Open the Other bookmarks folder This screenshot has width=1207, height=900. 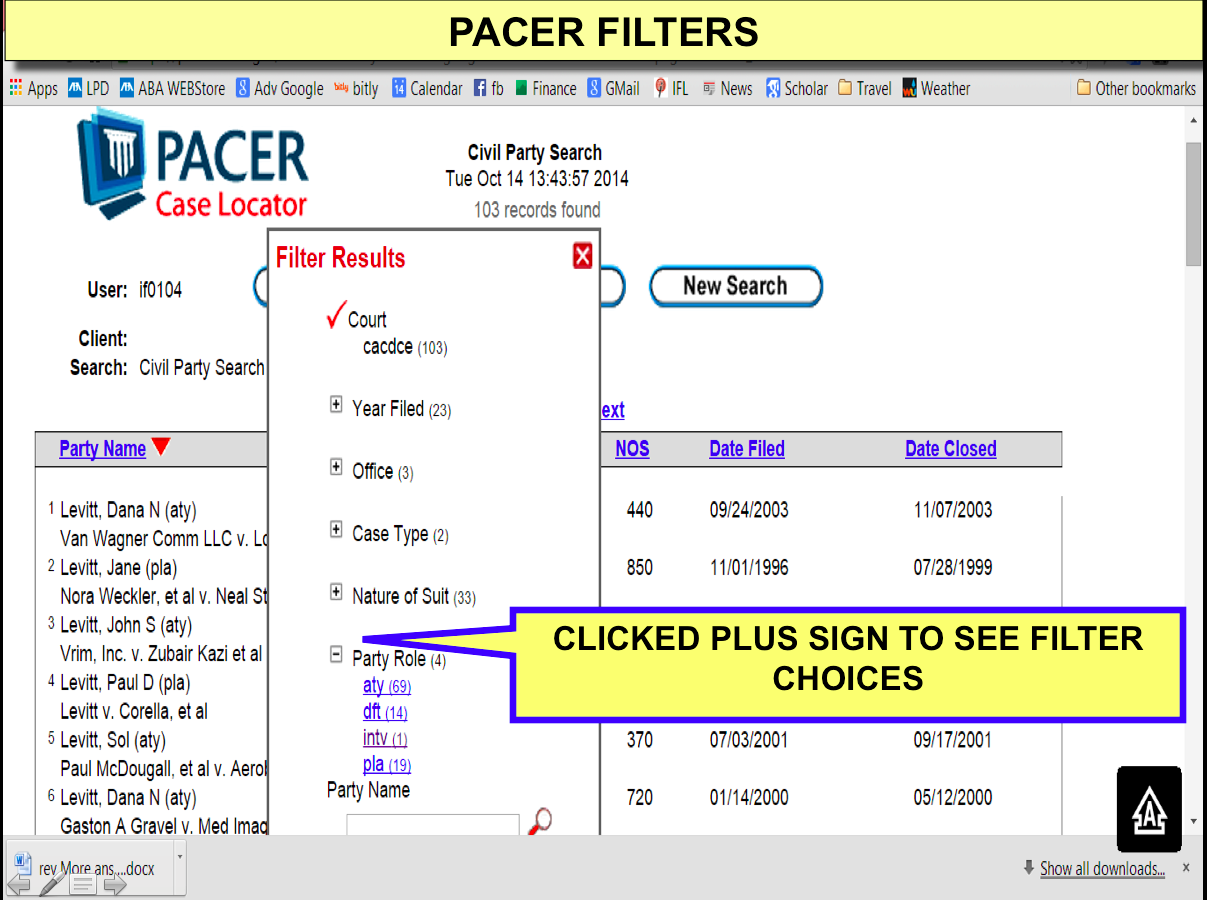[1136, 88]
